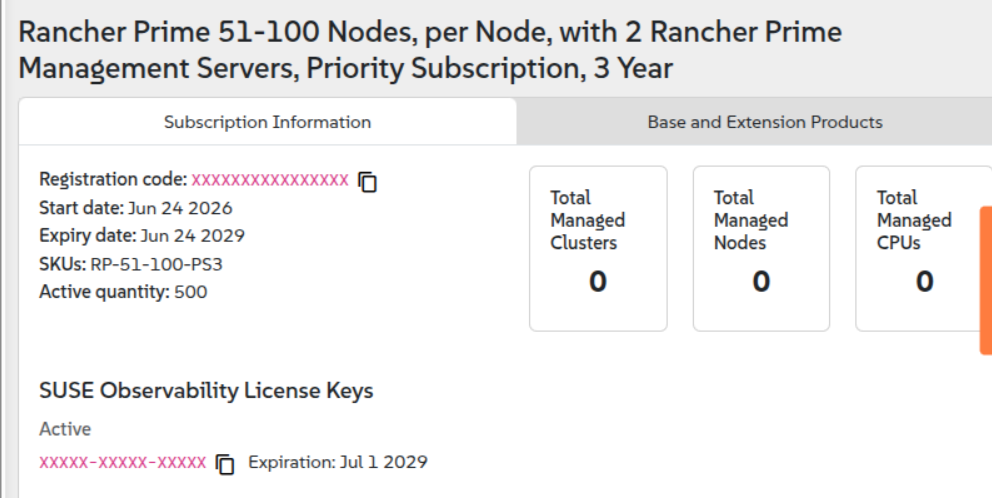Click the 'SKUs:' field label
Screen dimensions: 992x498
(x=63, y=264)
